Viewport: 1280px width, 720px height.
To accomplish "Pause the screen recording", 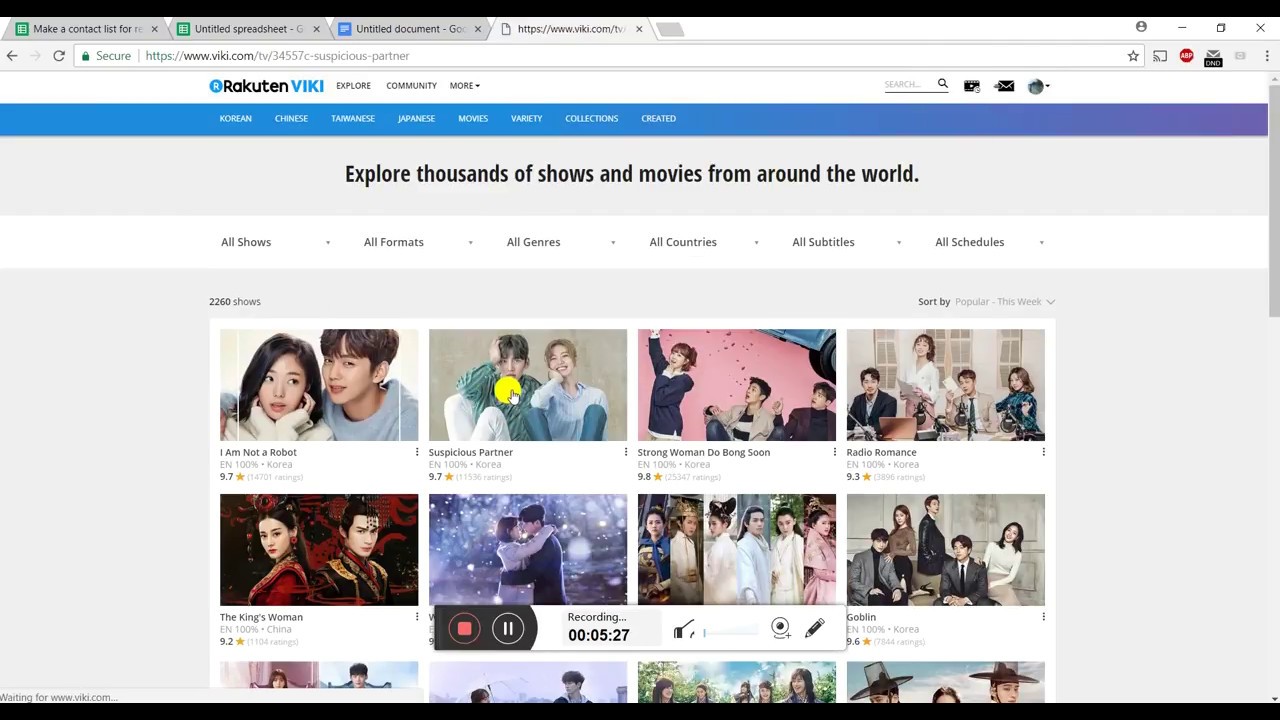I will pyautogui.click(x=508, y=628).
